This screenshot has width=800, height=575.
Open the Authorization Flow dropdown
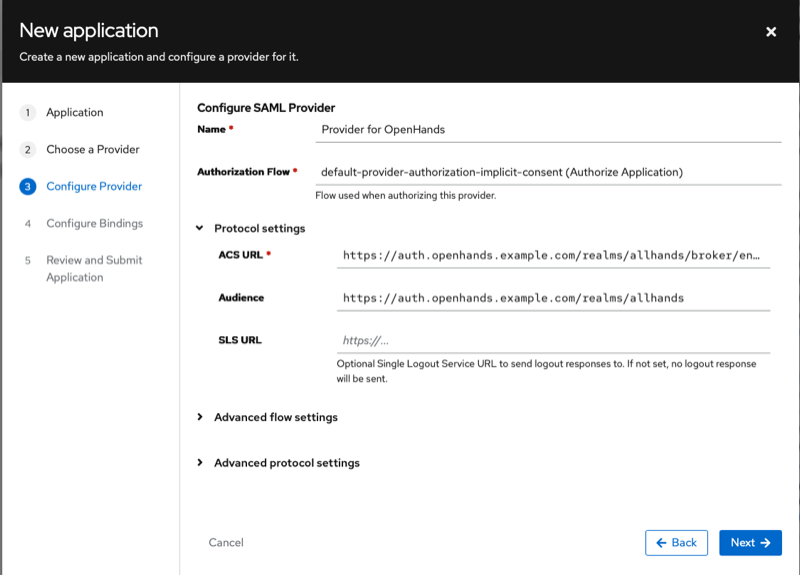(548, 172)
